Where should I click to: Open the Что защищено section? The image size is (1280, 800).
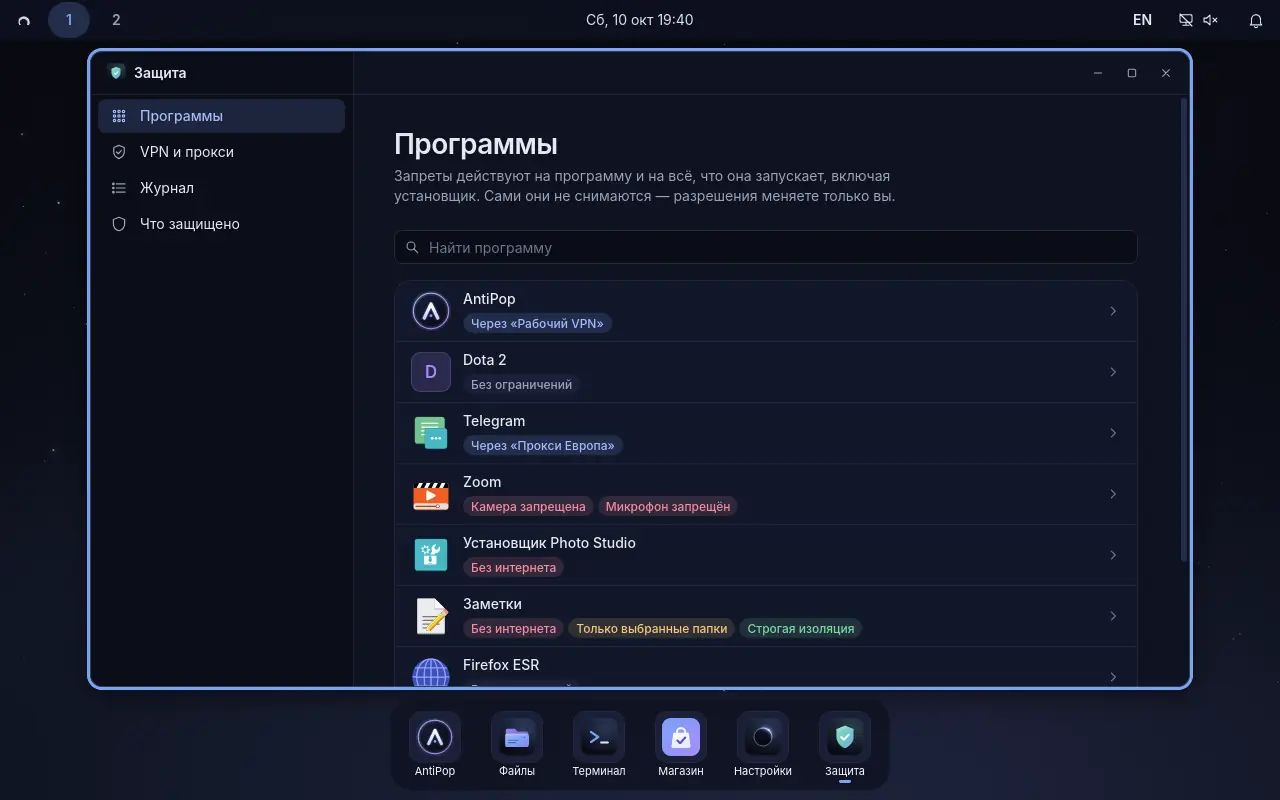click(221, 224)
